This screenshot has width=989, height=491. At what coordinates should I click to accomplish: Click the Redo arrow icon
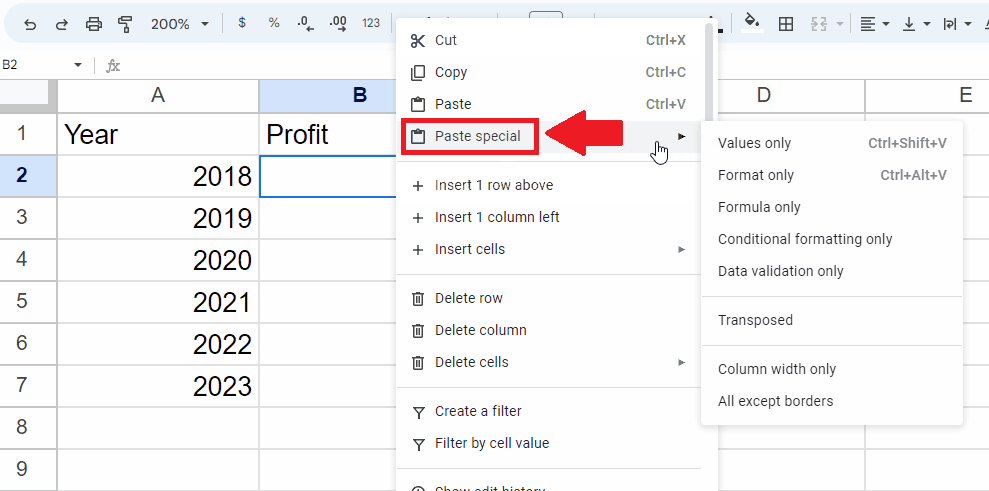[x=62, y=24]
